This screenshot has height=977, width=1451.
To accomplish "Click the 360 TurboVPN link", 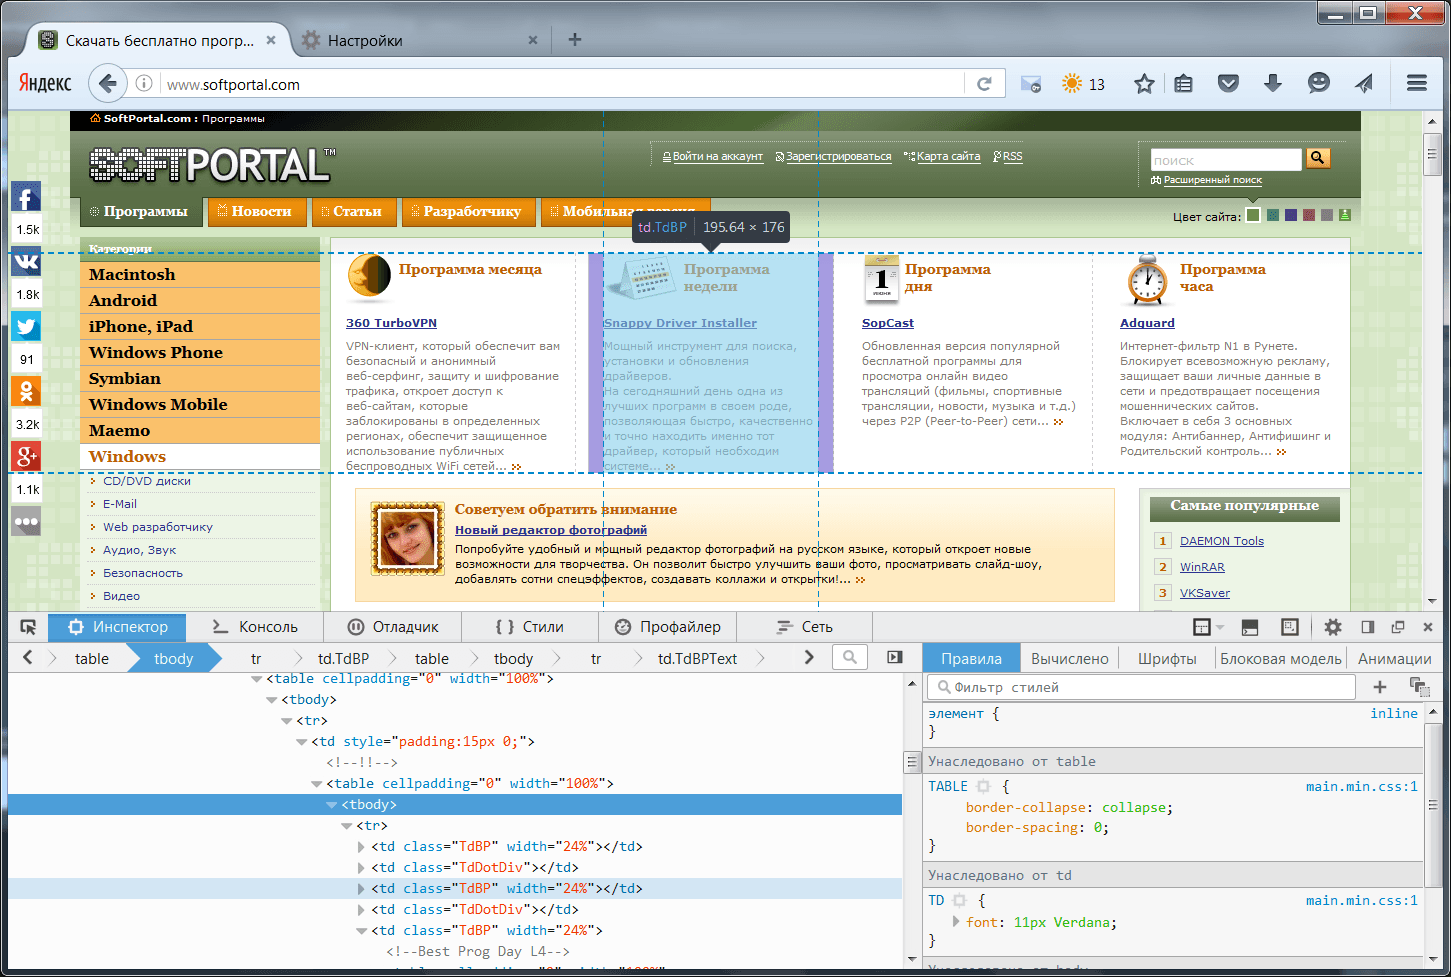I will click(391, 323).
